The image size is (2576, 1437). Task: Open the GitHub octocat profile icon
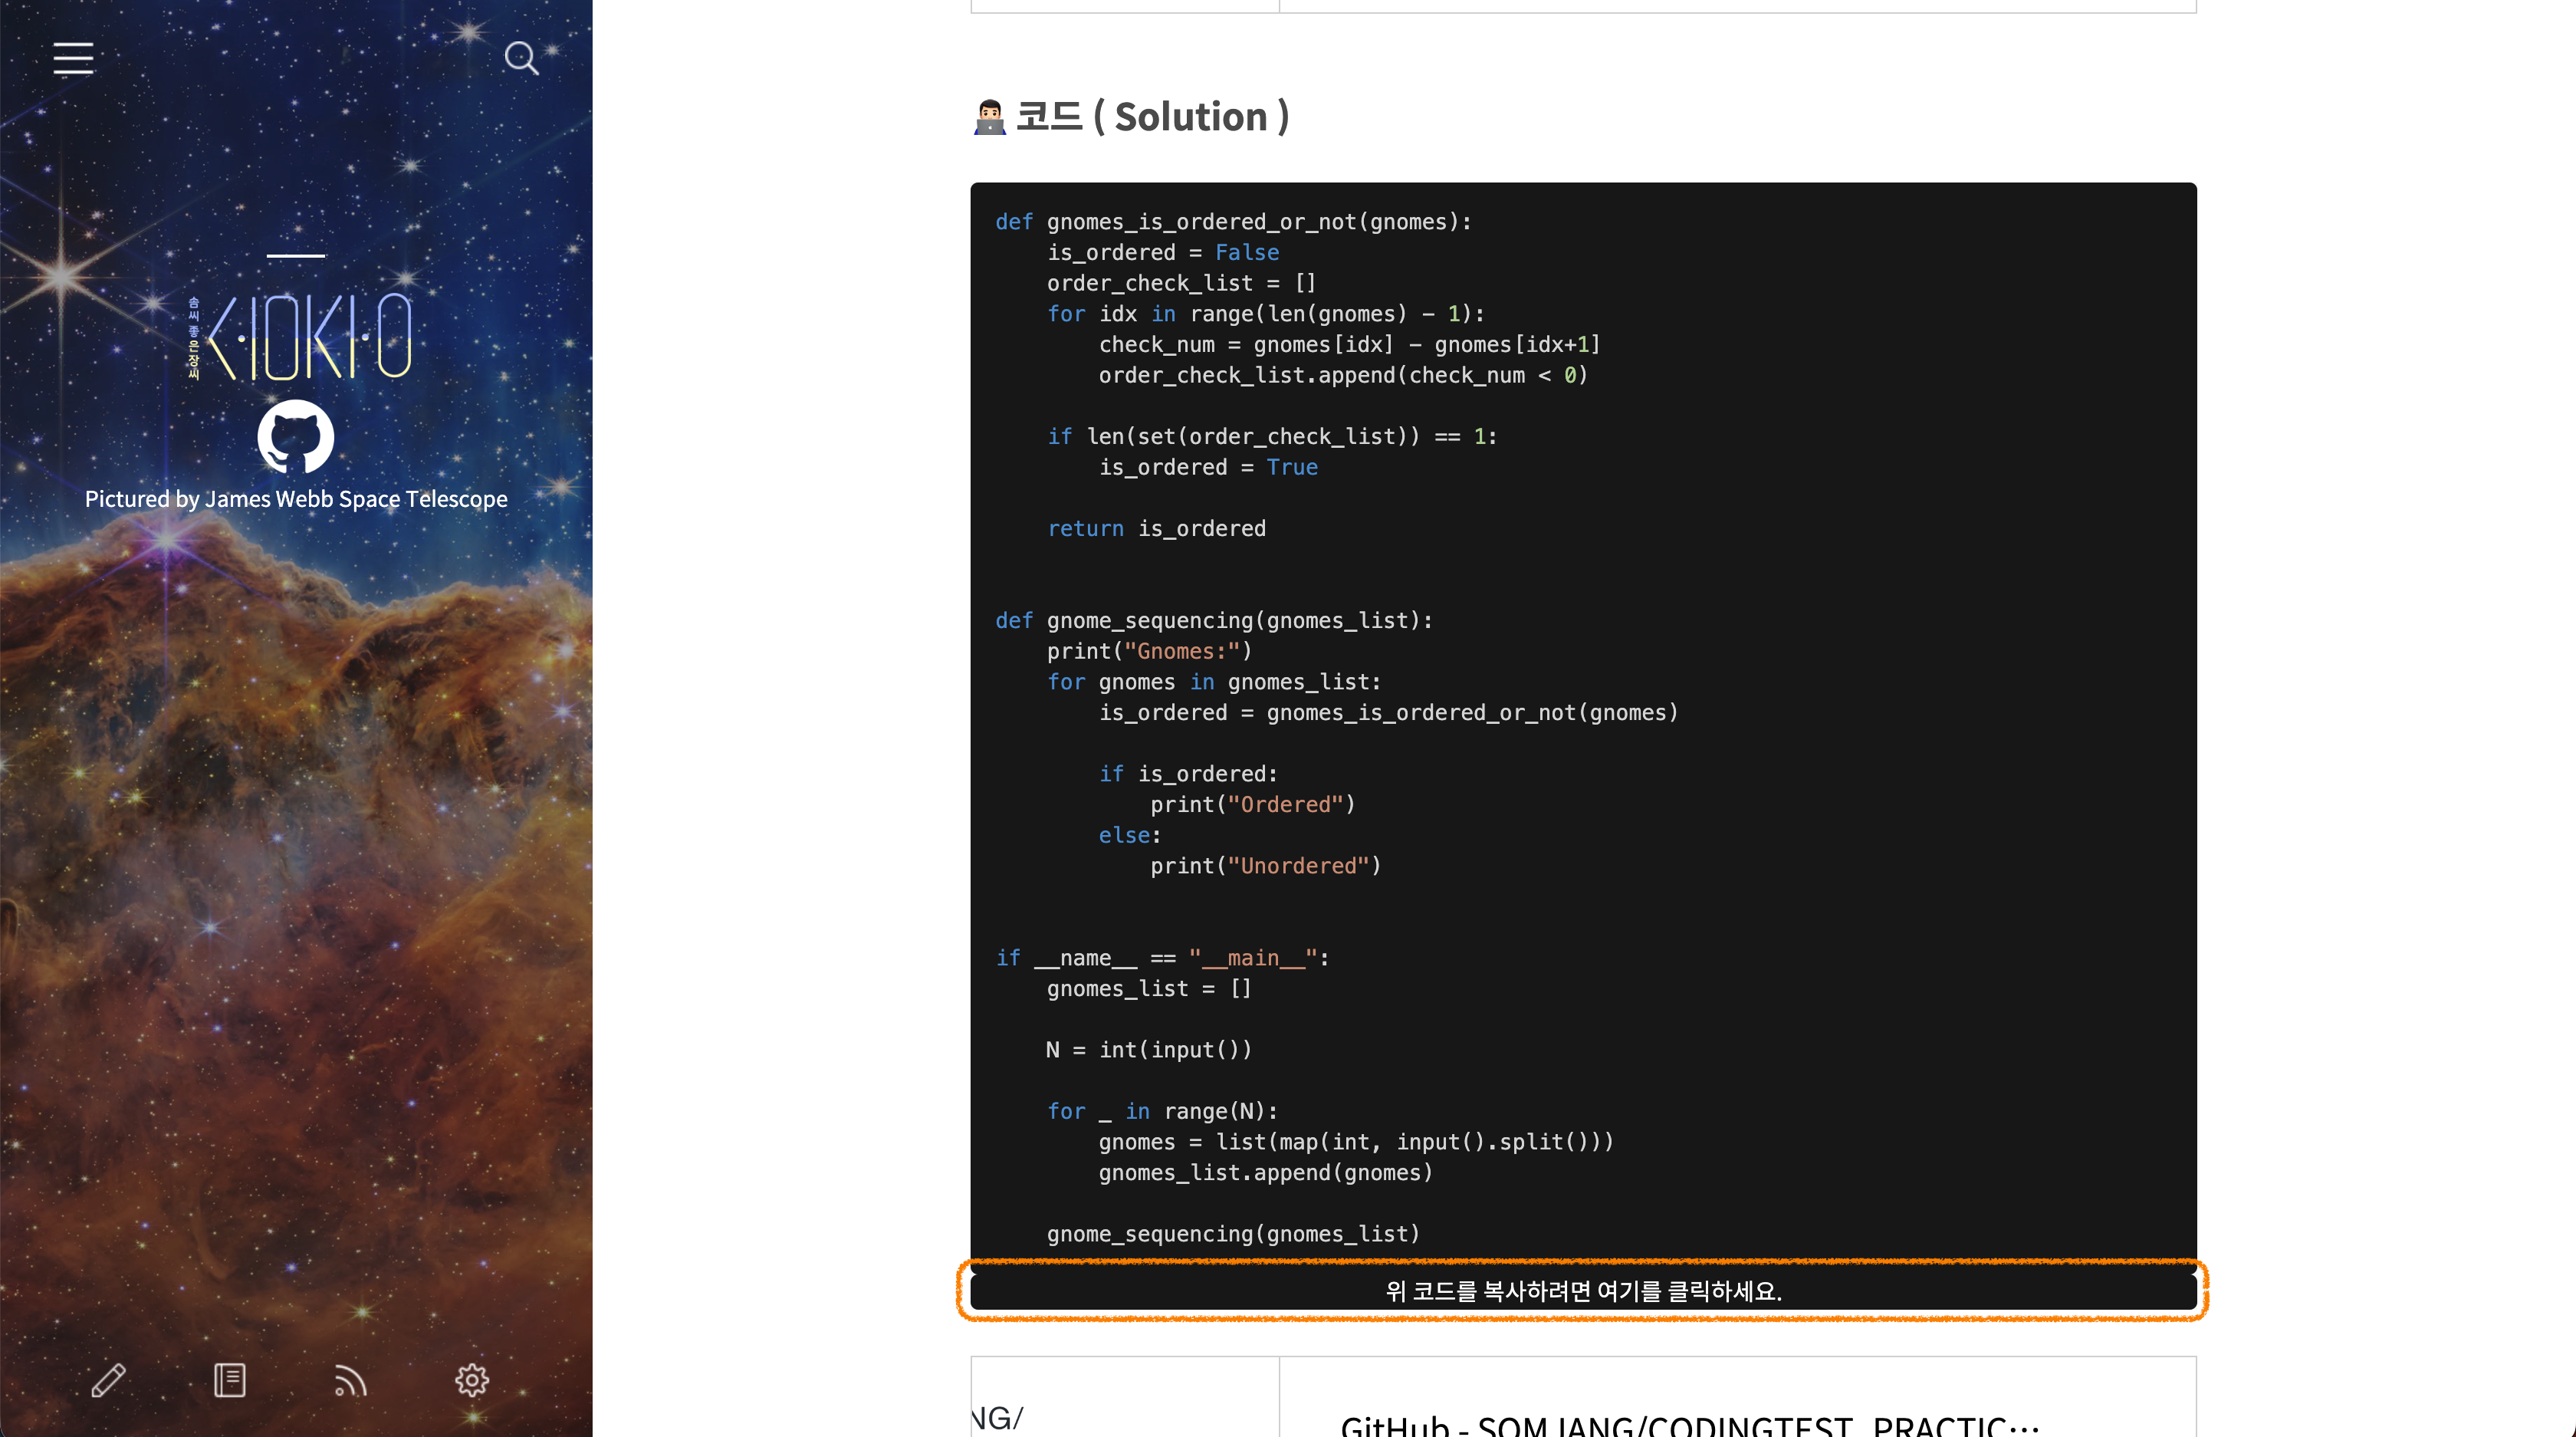click(x=295, y=437)
